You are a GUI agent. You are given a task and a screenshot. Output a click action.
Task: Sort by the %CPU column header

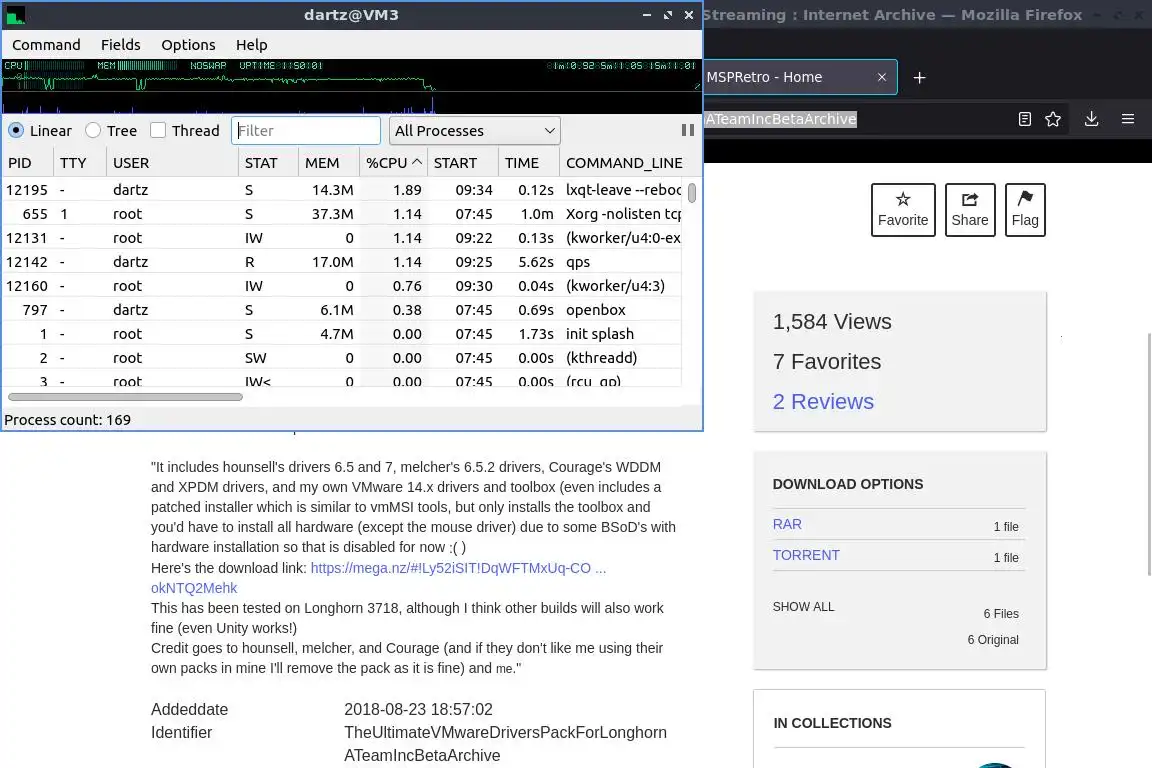tap(394, 163)
